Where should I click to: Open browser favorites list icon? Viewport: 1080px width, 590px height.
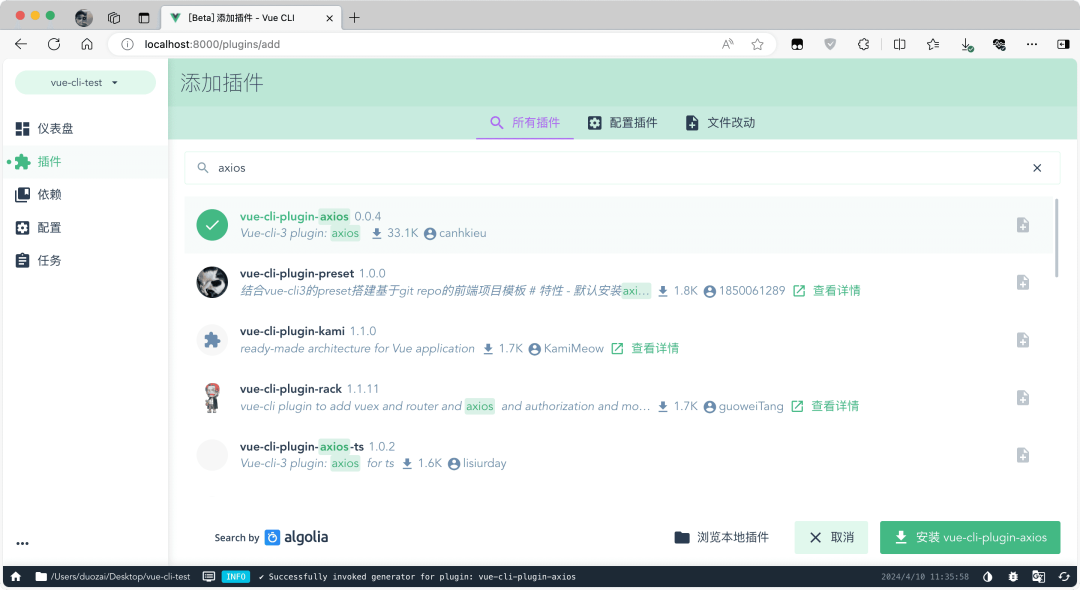(933, 44)
